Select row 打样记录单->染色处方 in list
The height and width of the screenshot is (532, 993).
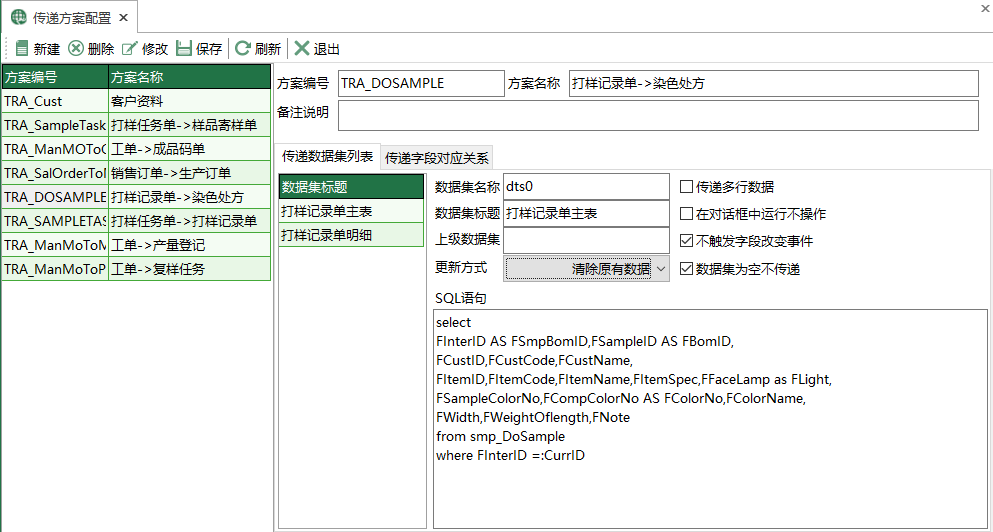click(x=136, y=197)
